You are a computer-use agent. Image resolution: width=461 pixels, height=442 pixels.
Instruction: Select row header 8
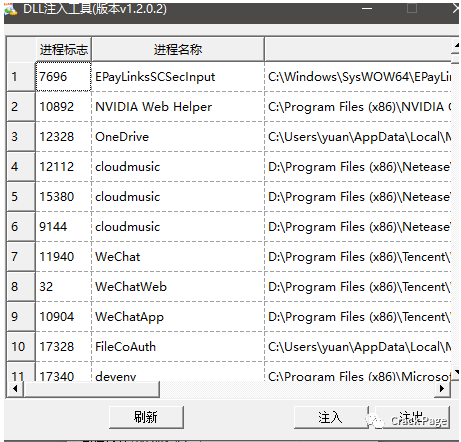[21, 287]
